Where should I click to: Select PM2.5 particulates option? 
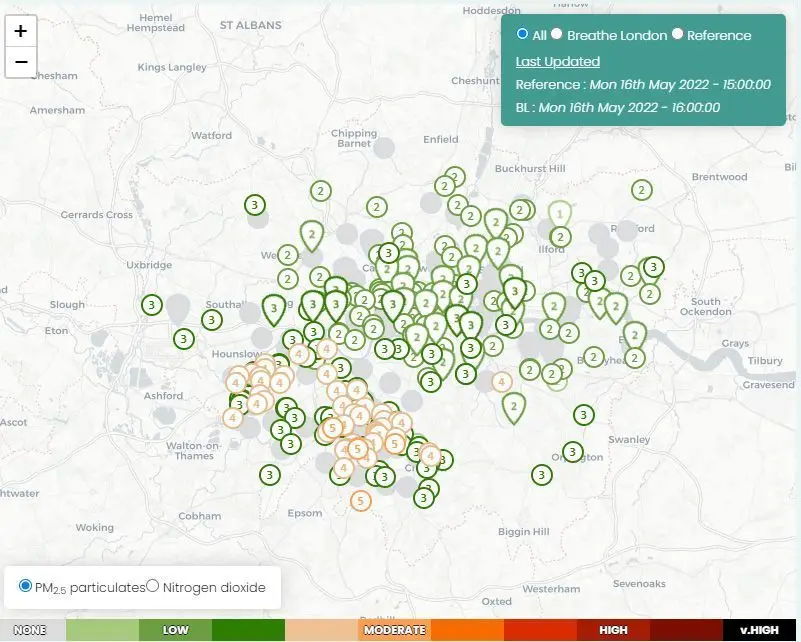[x=25, y=585]
